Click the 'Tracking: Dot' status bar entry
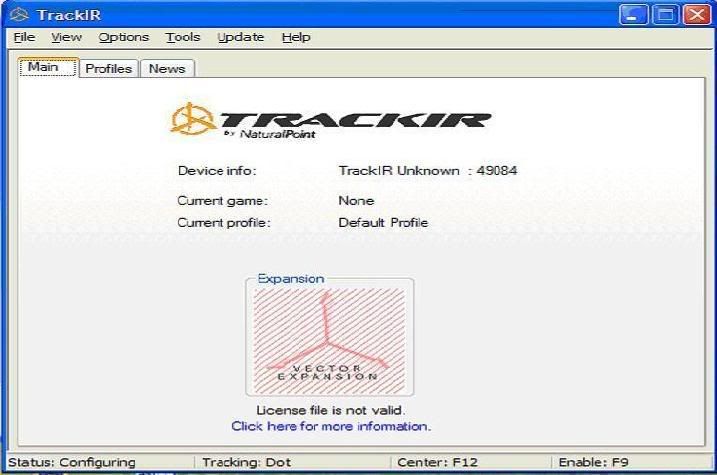This screenshot has width=717, height=475. click(246, 462)
